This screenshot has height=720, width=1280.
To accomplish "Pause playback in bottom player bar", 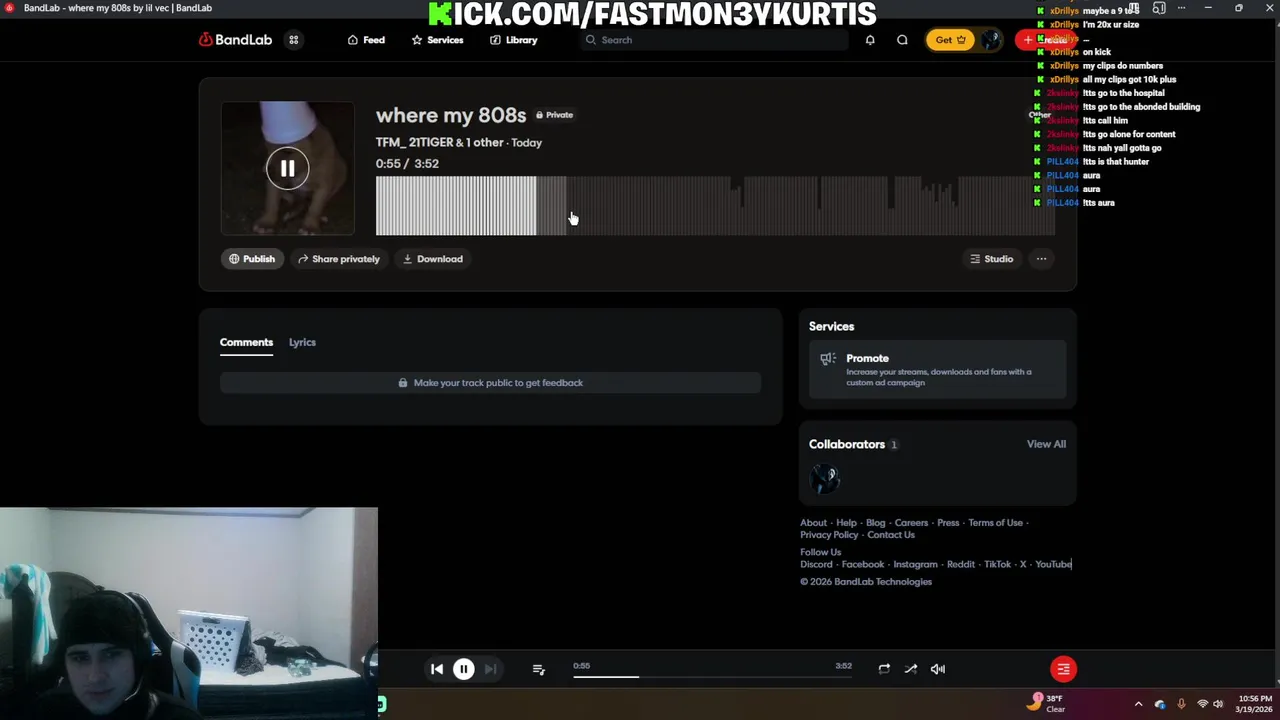I will click(463, 669).
